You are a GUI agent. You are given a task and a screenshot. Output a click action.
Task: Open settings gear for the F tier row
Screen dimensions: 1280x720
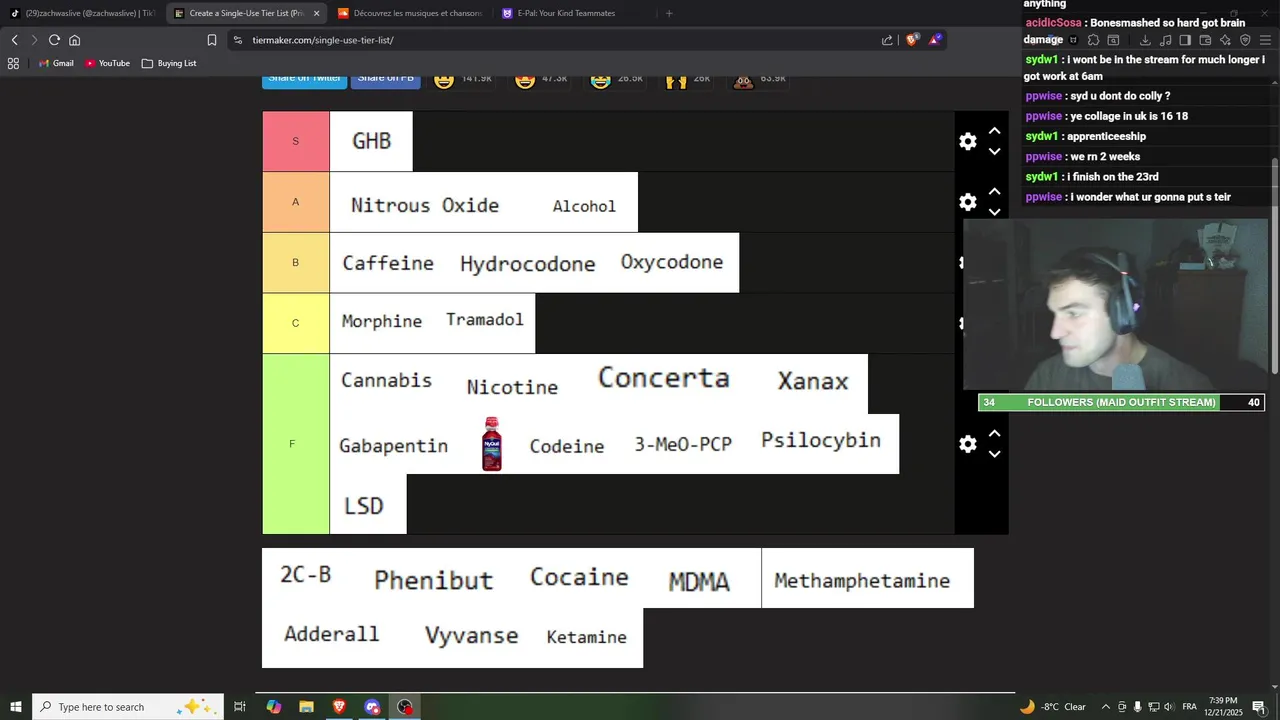967,444
